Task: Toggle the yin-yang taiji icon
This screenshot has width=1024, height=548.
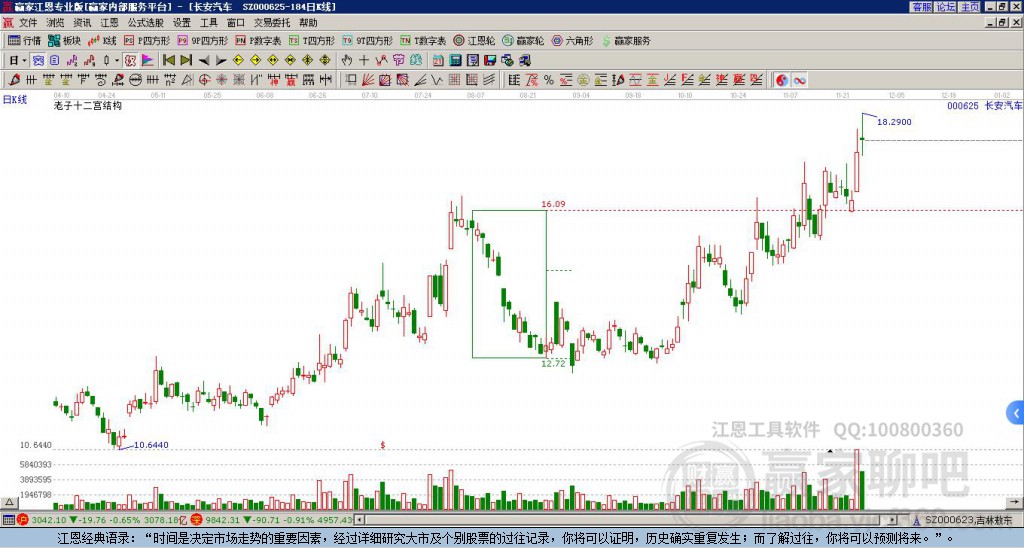Action: coord(782,80)
